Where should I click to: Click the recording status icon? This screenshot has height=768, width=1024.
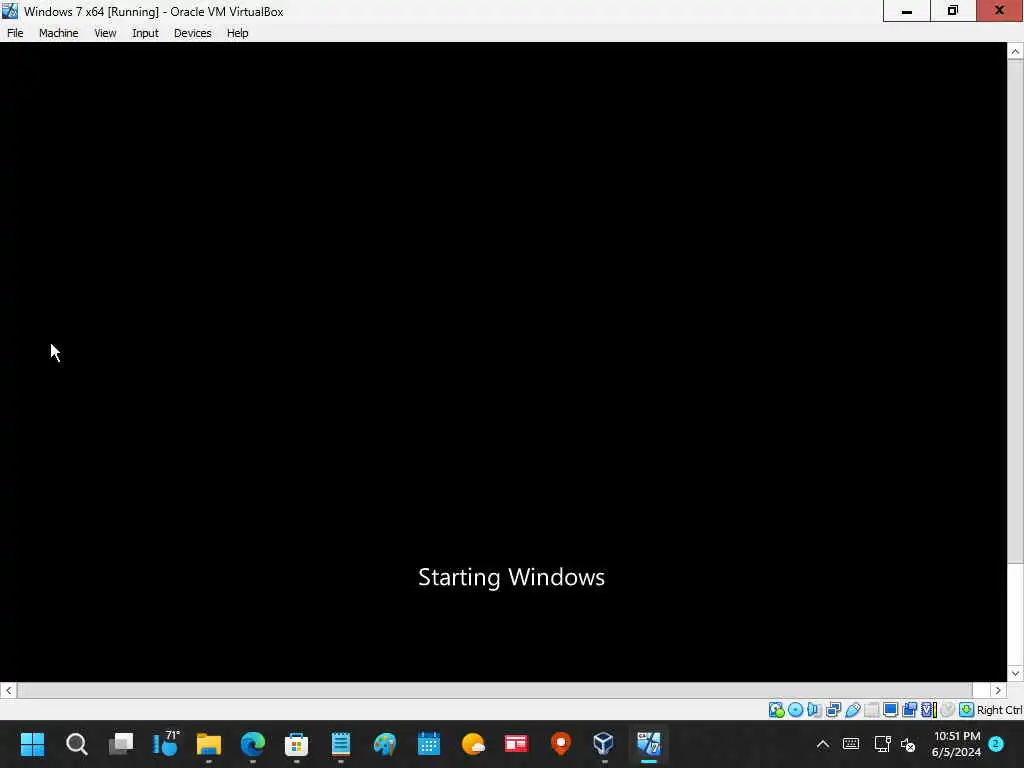tap(909, 710)
